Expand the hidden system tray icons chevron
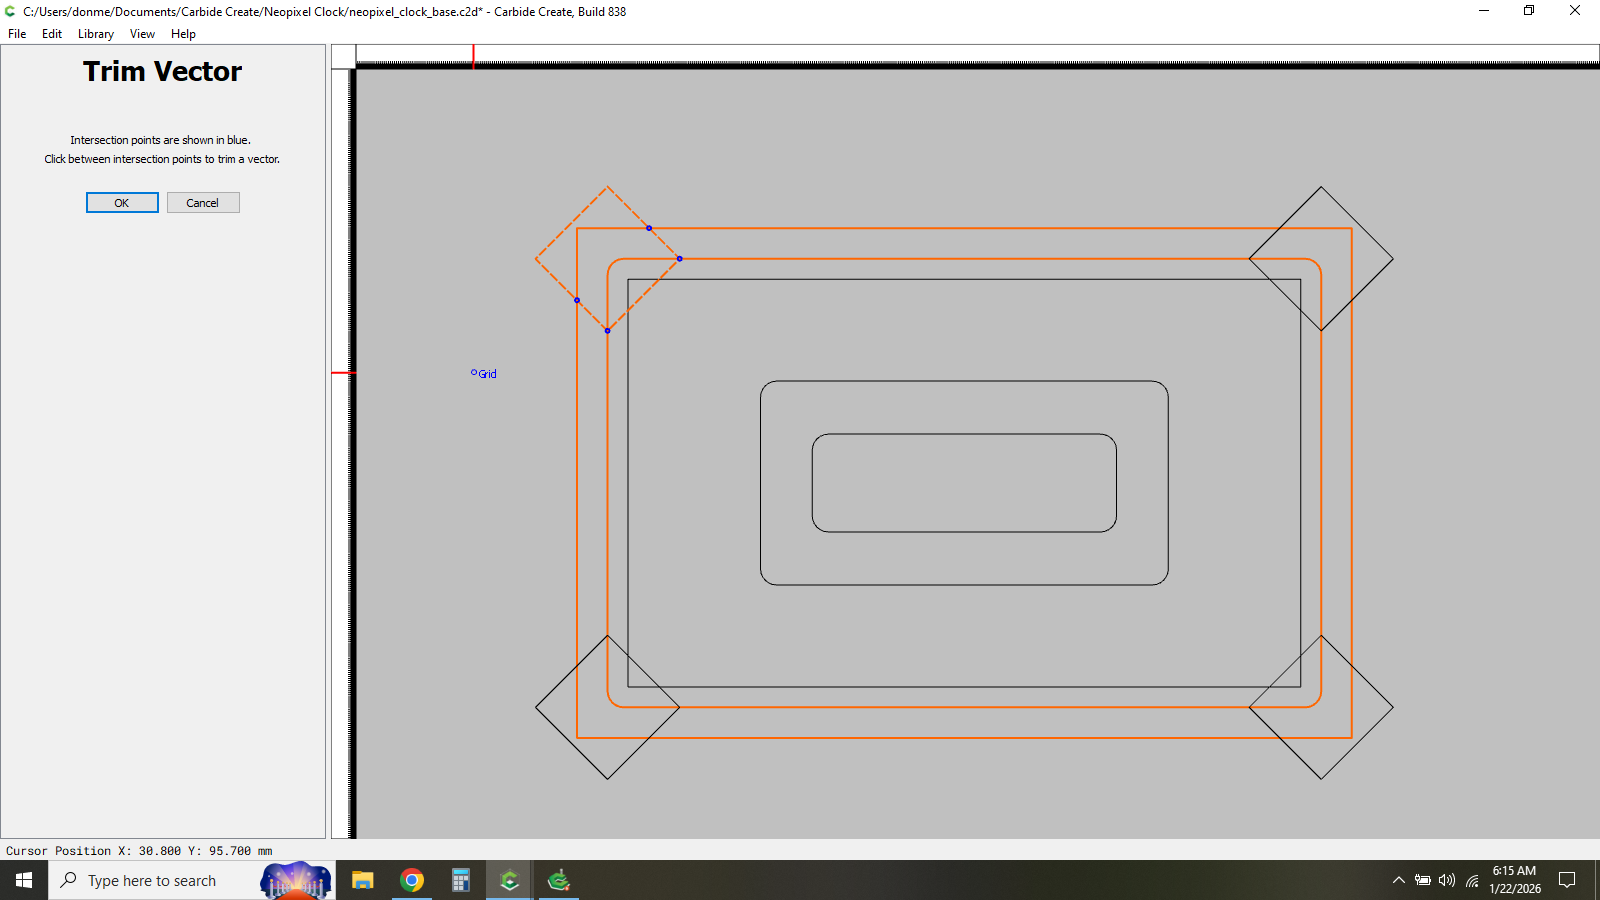Viewport: 1600px width, 900px height. coord(1399,880)
